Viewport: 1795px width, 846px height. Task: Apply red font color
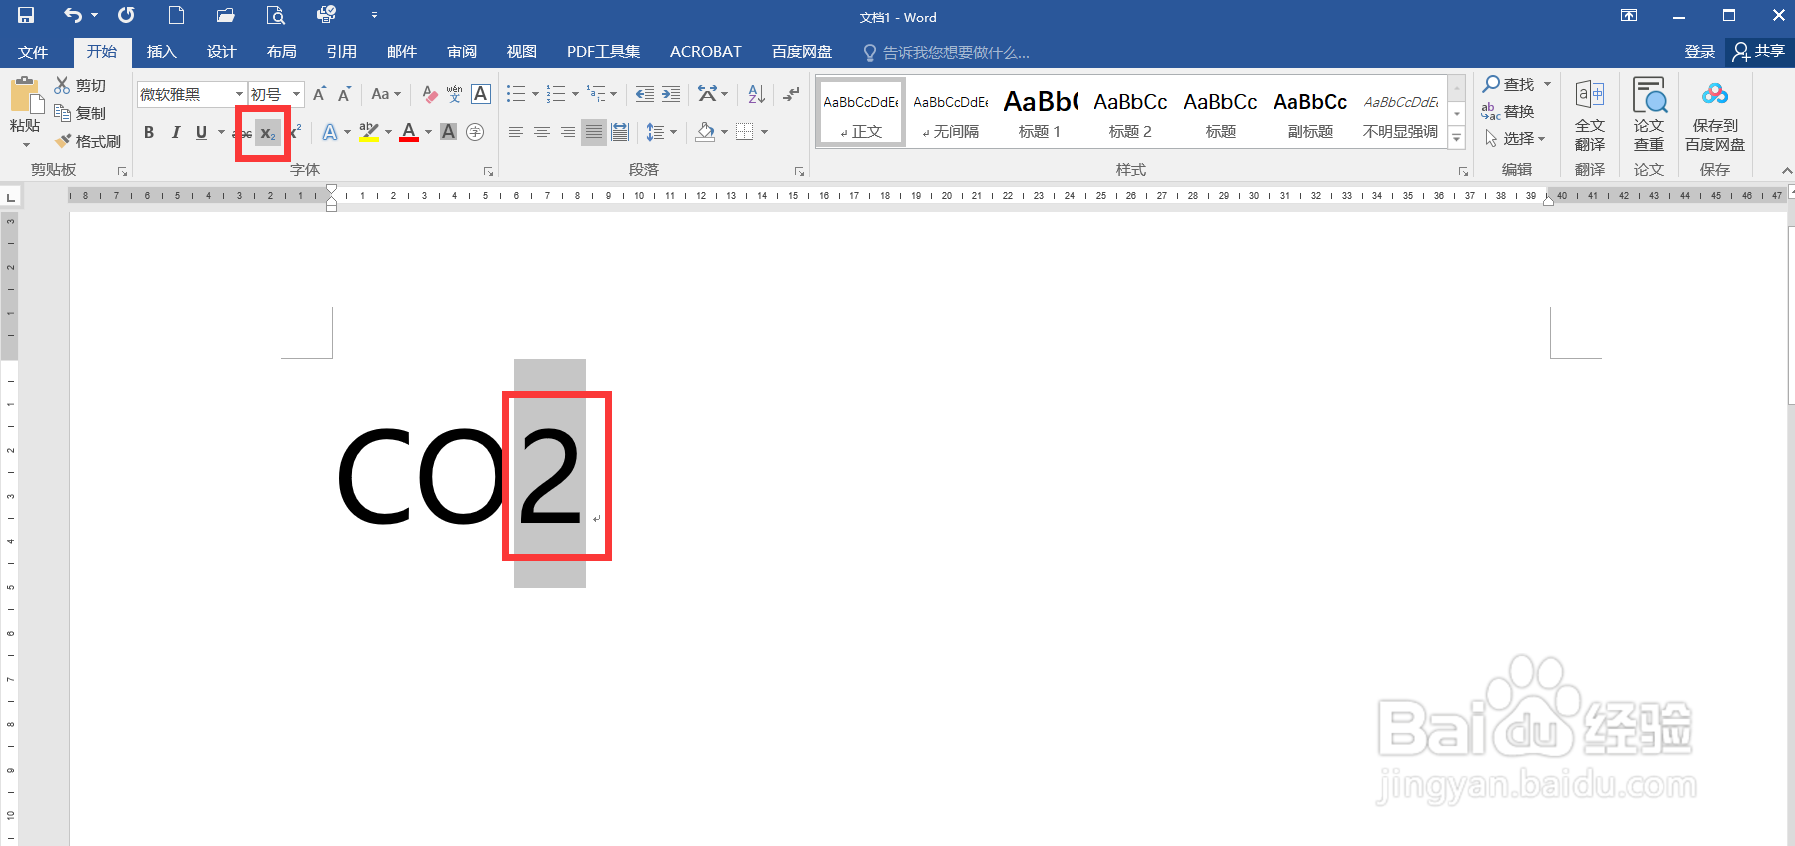(409, 132)
